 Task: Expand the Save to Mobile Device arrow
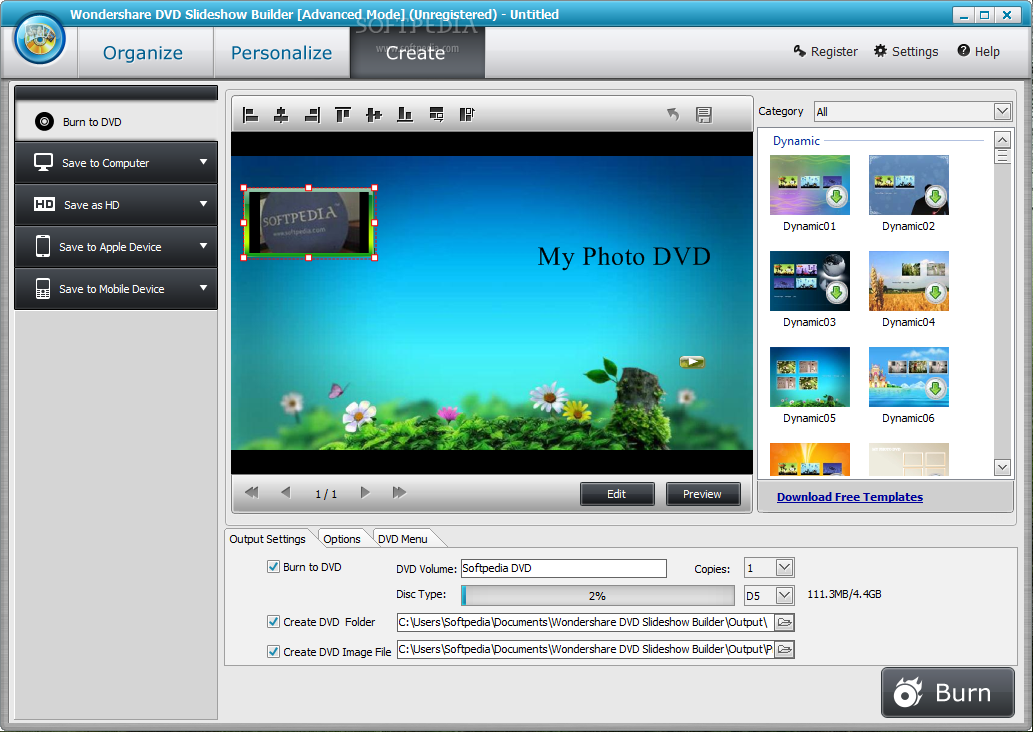[204, 289]
